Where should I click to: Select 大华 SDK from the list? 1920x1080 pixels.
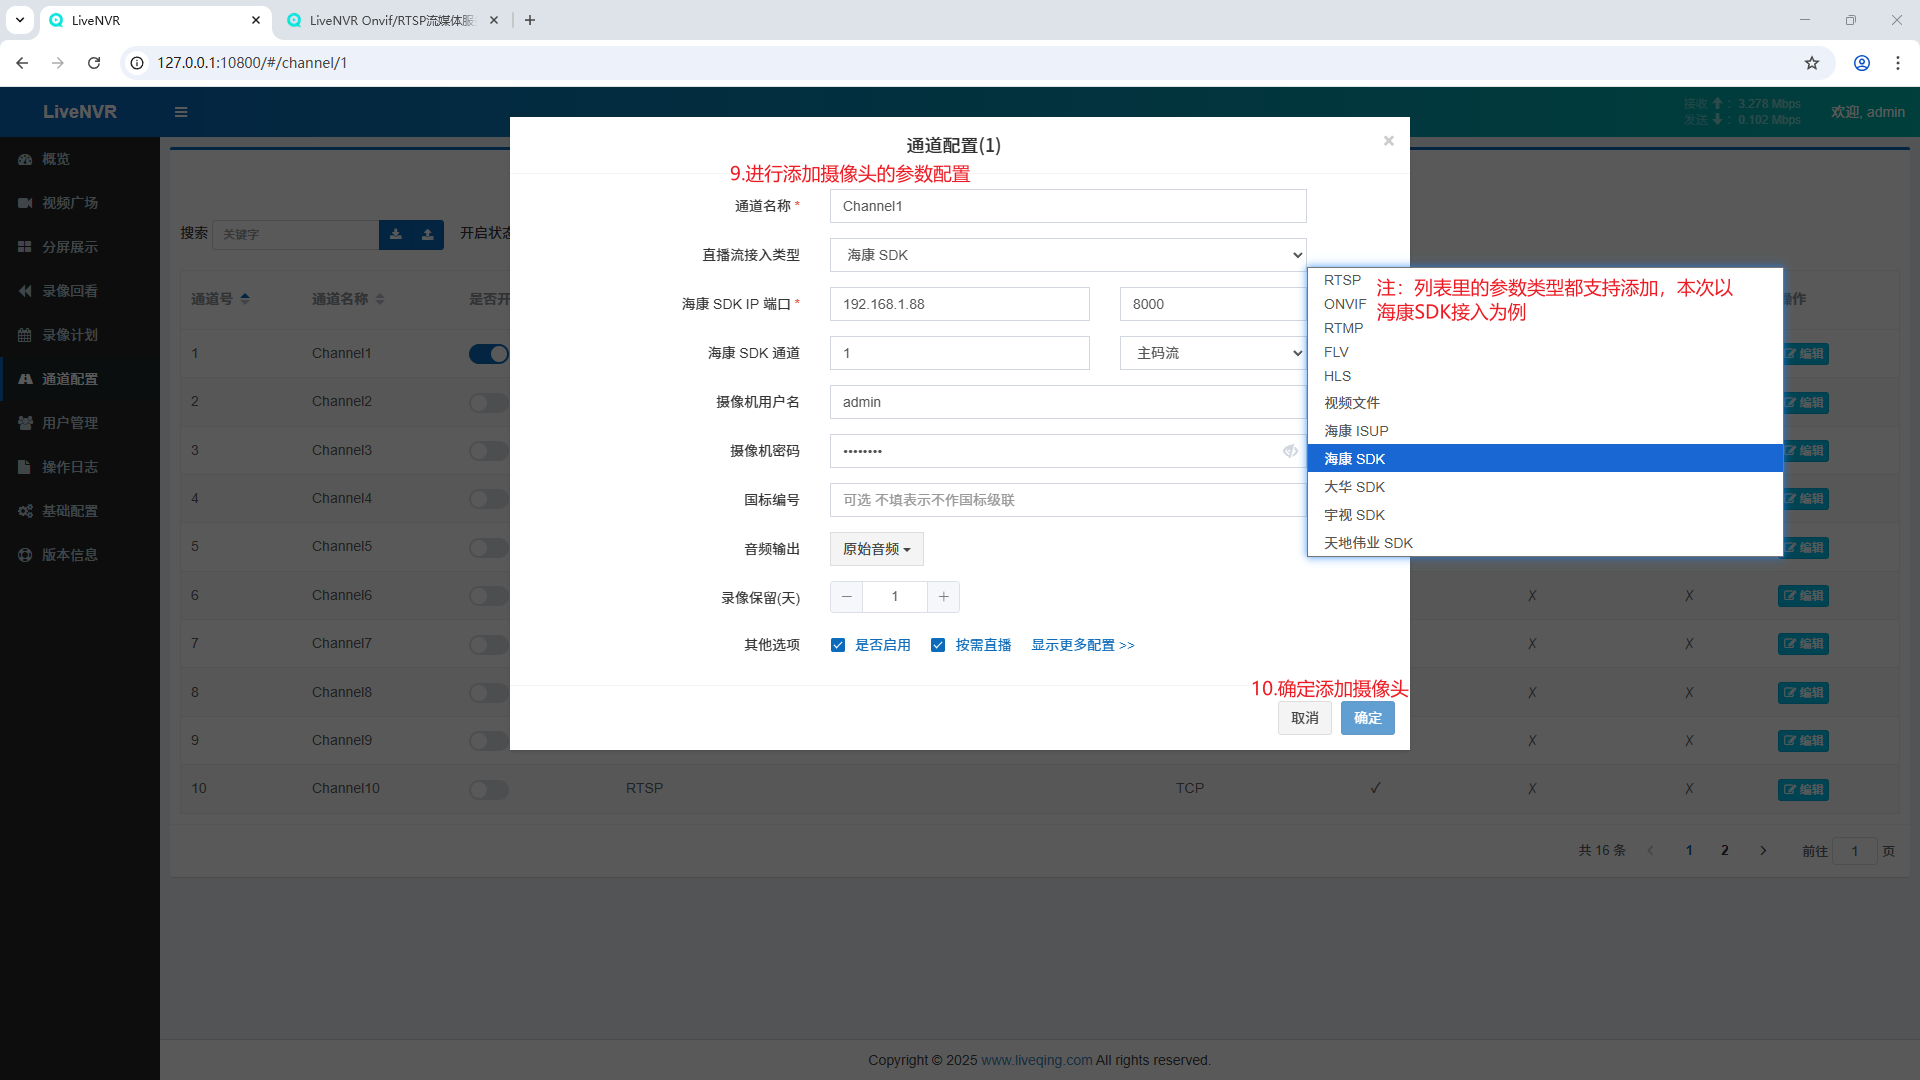point(1354,487)
